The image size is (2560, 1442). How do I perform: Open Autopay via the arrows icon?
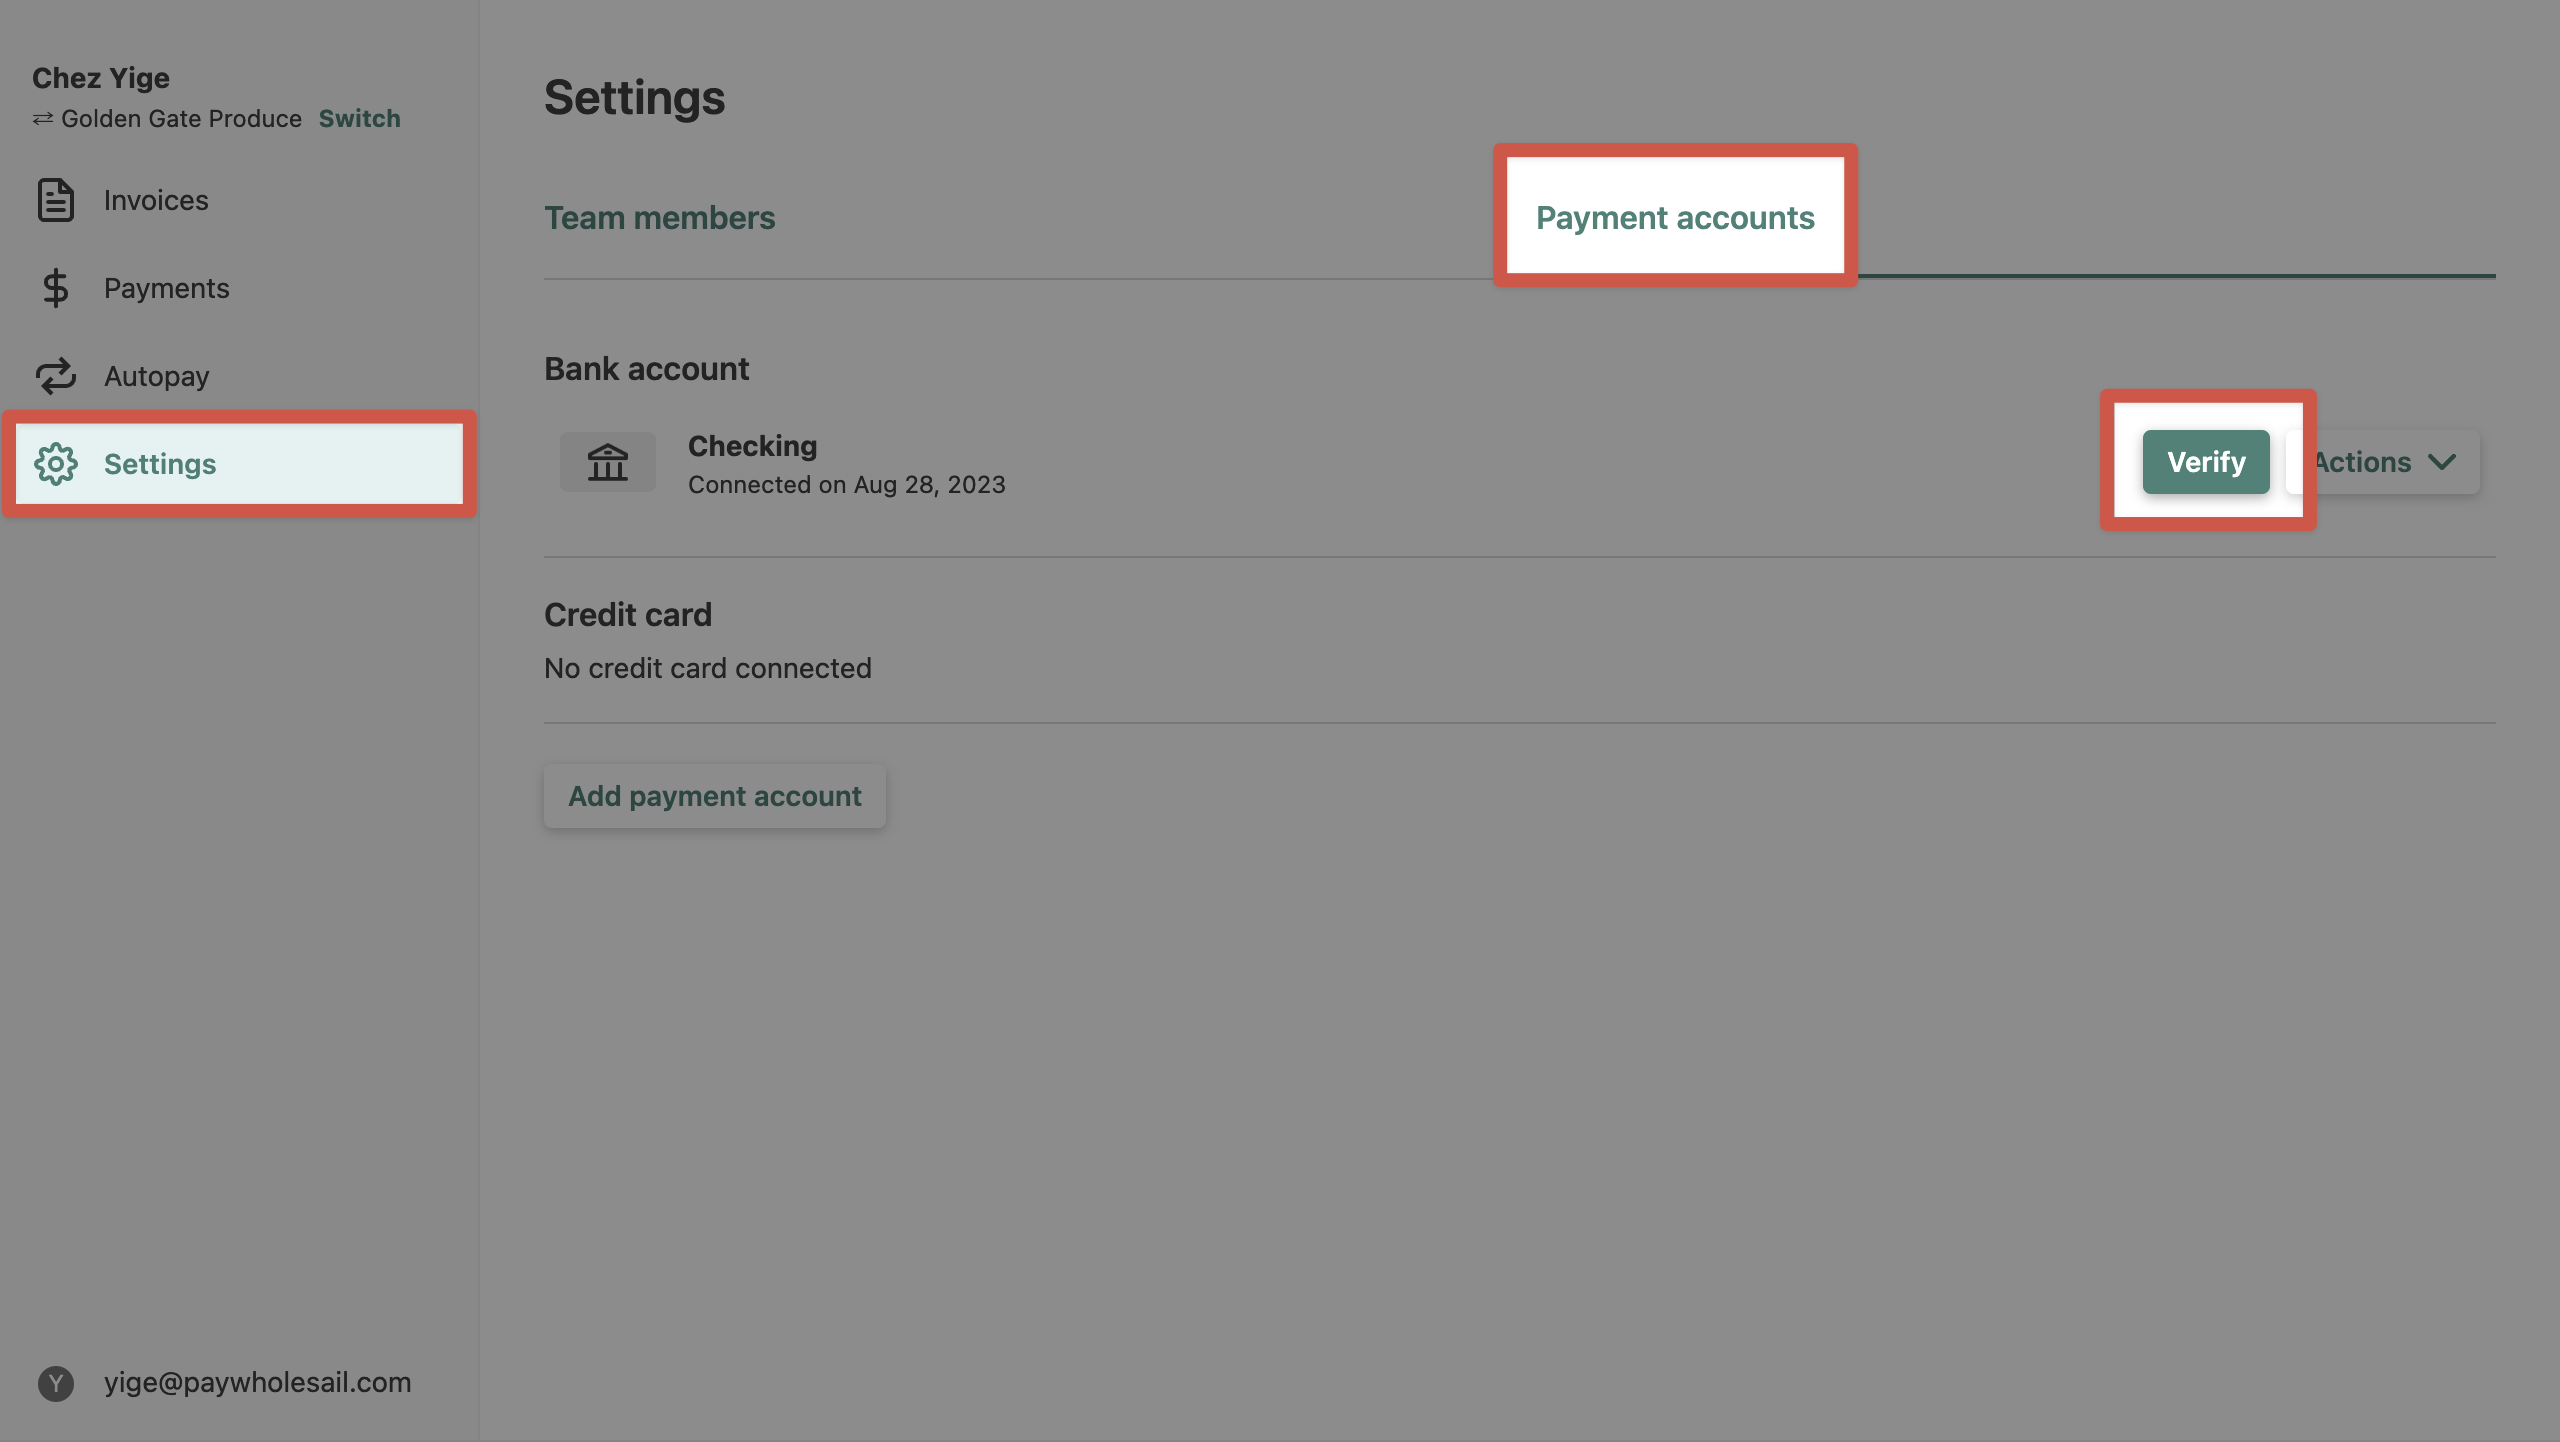55,376
